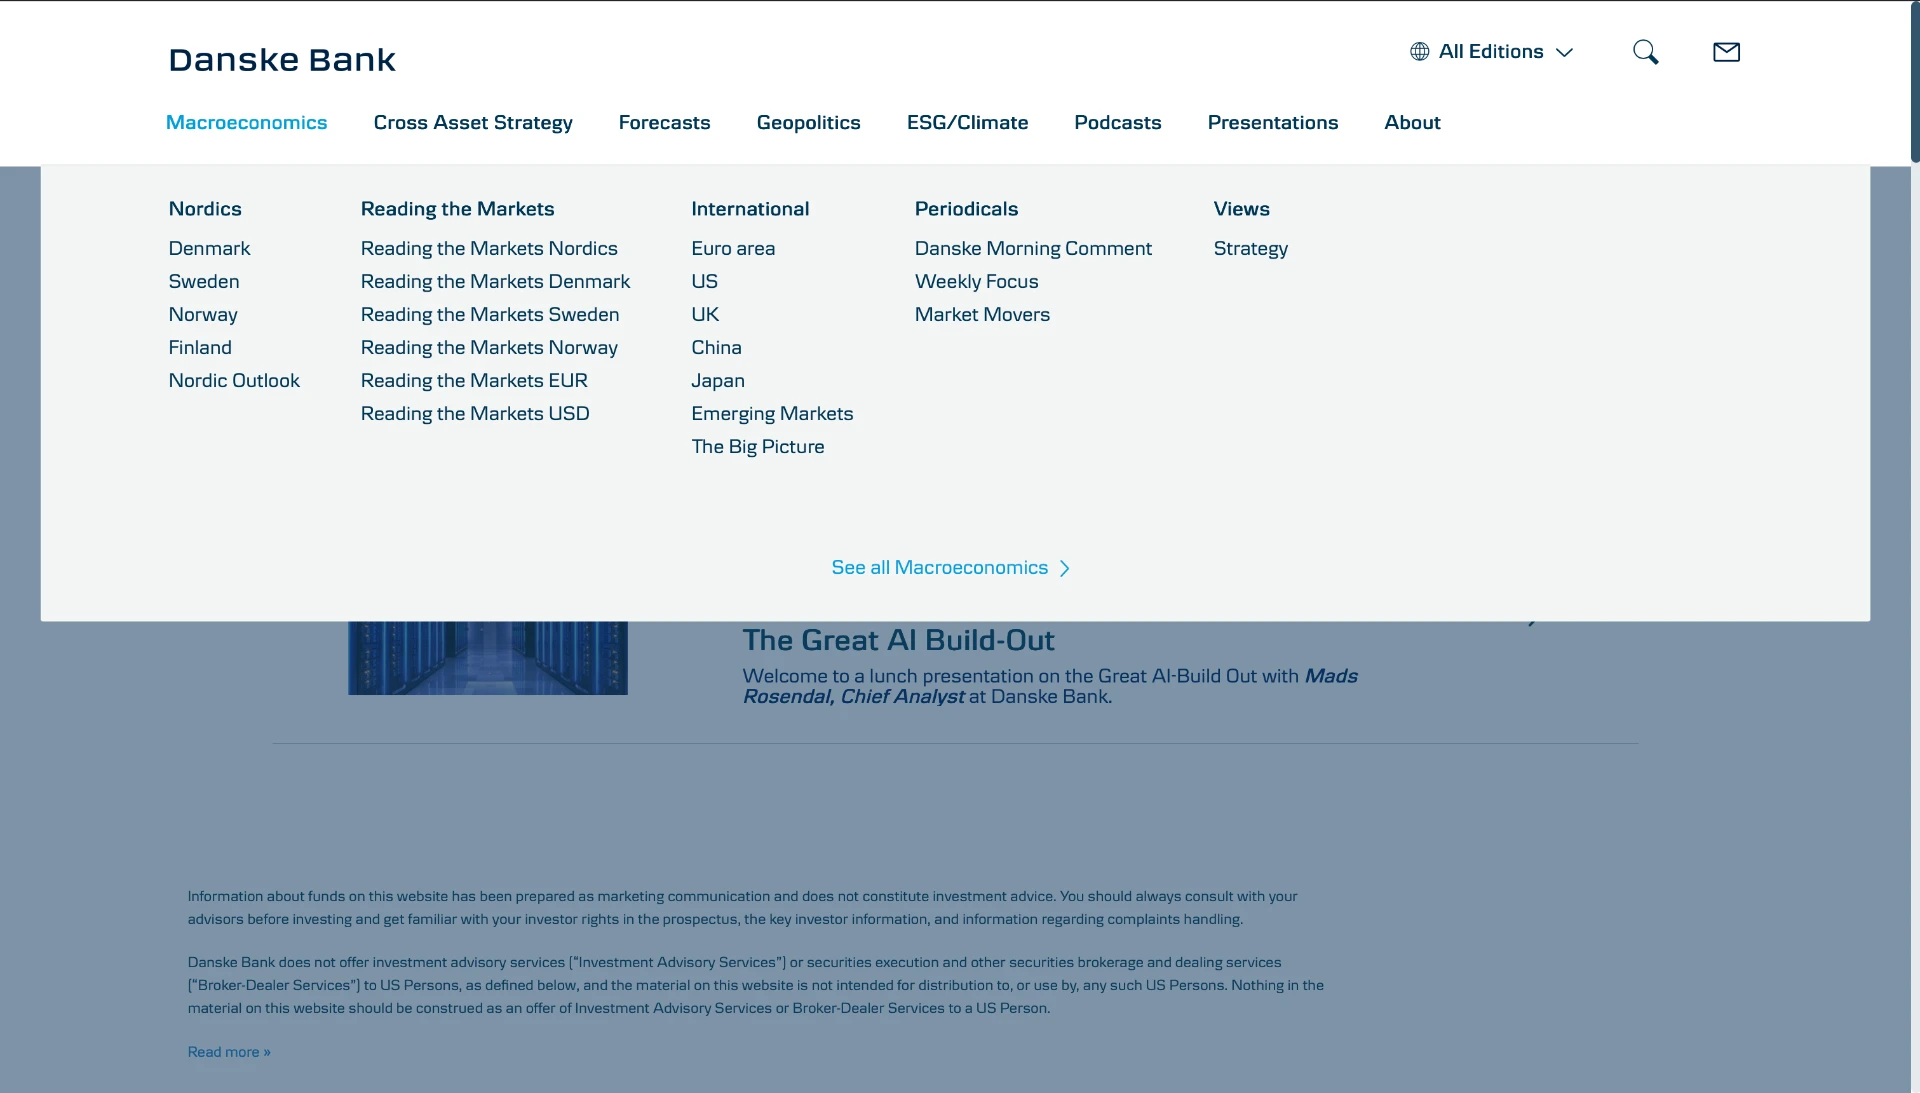Click the Danske Bank logo
Image resolution: width=1920 pixels, height=1093 pixels.
282,60
